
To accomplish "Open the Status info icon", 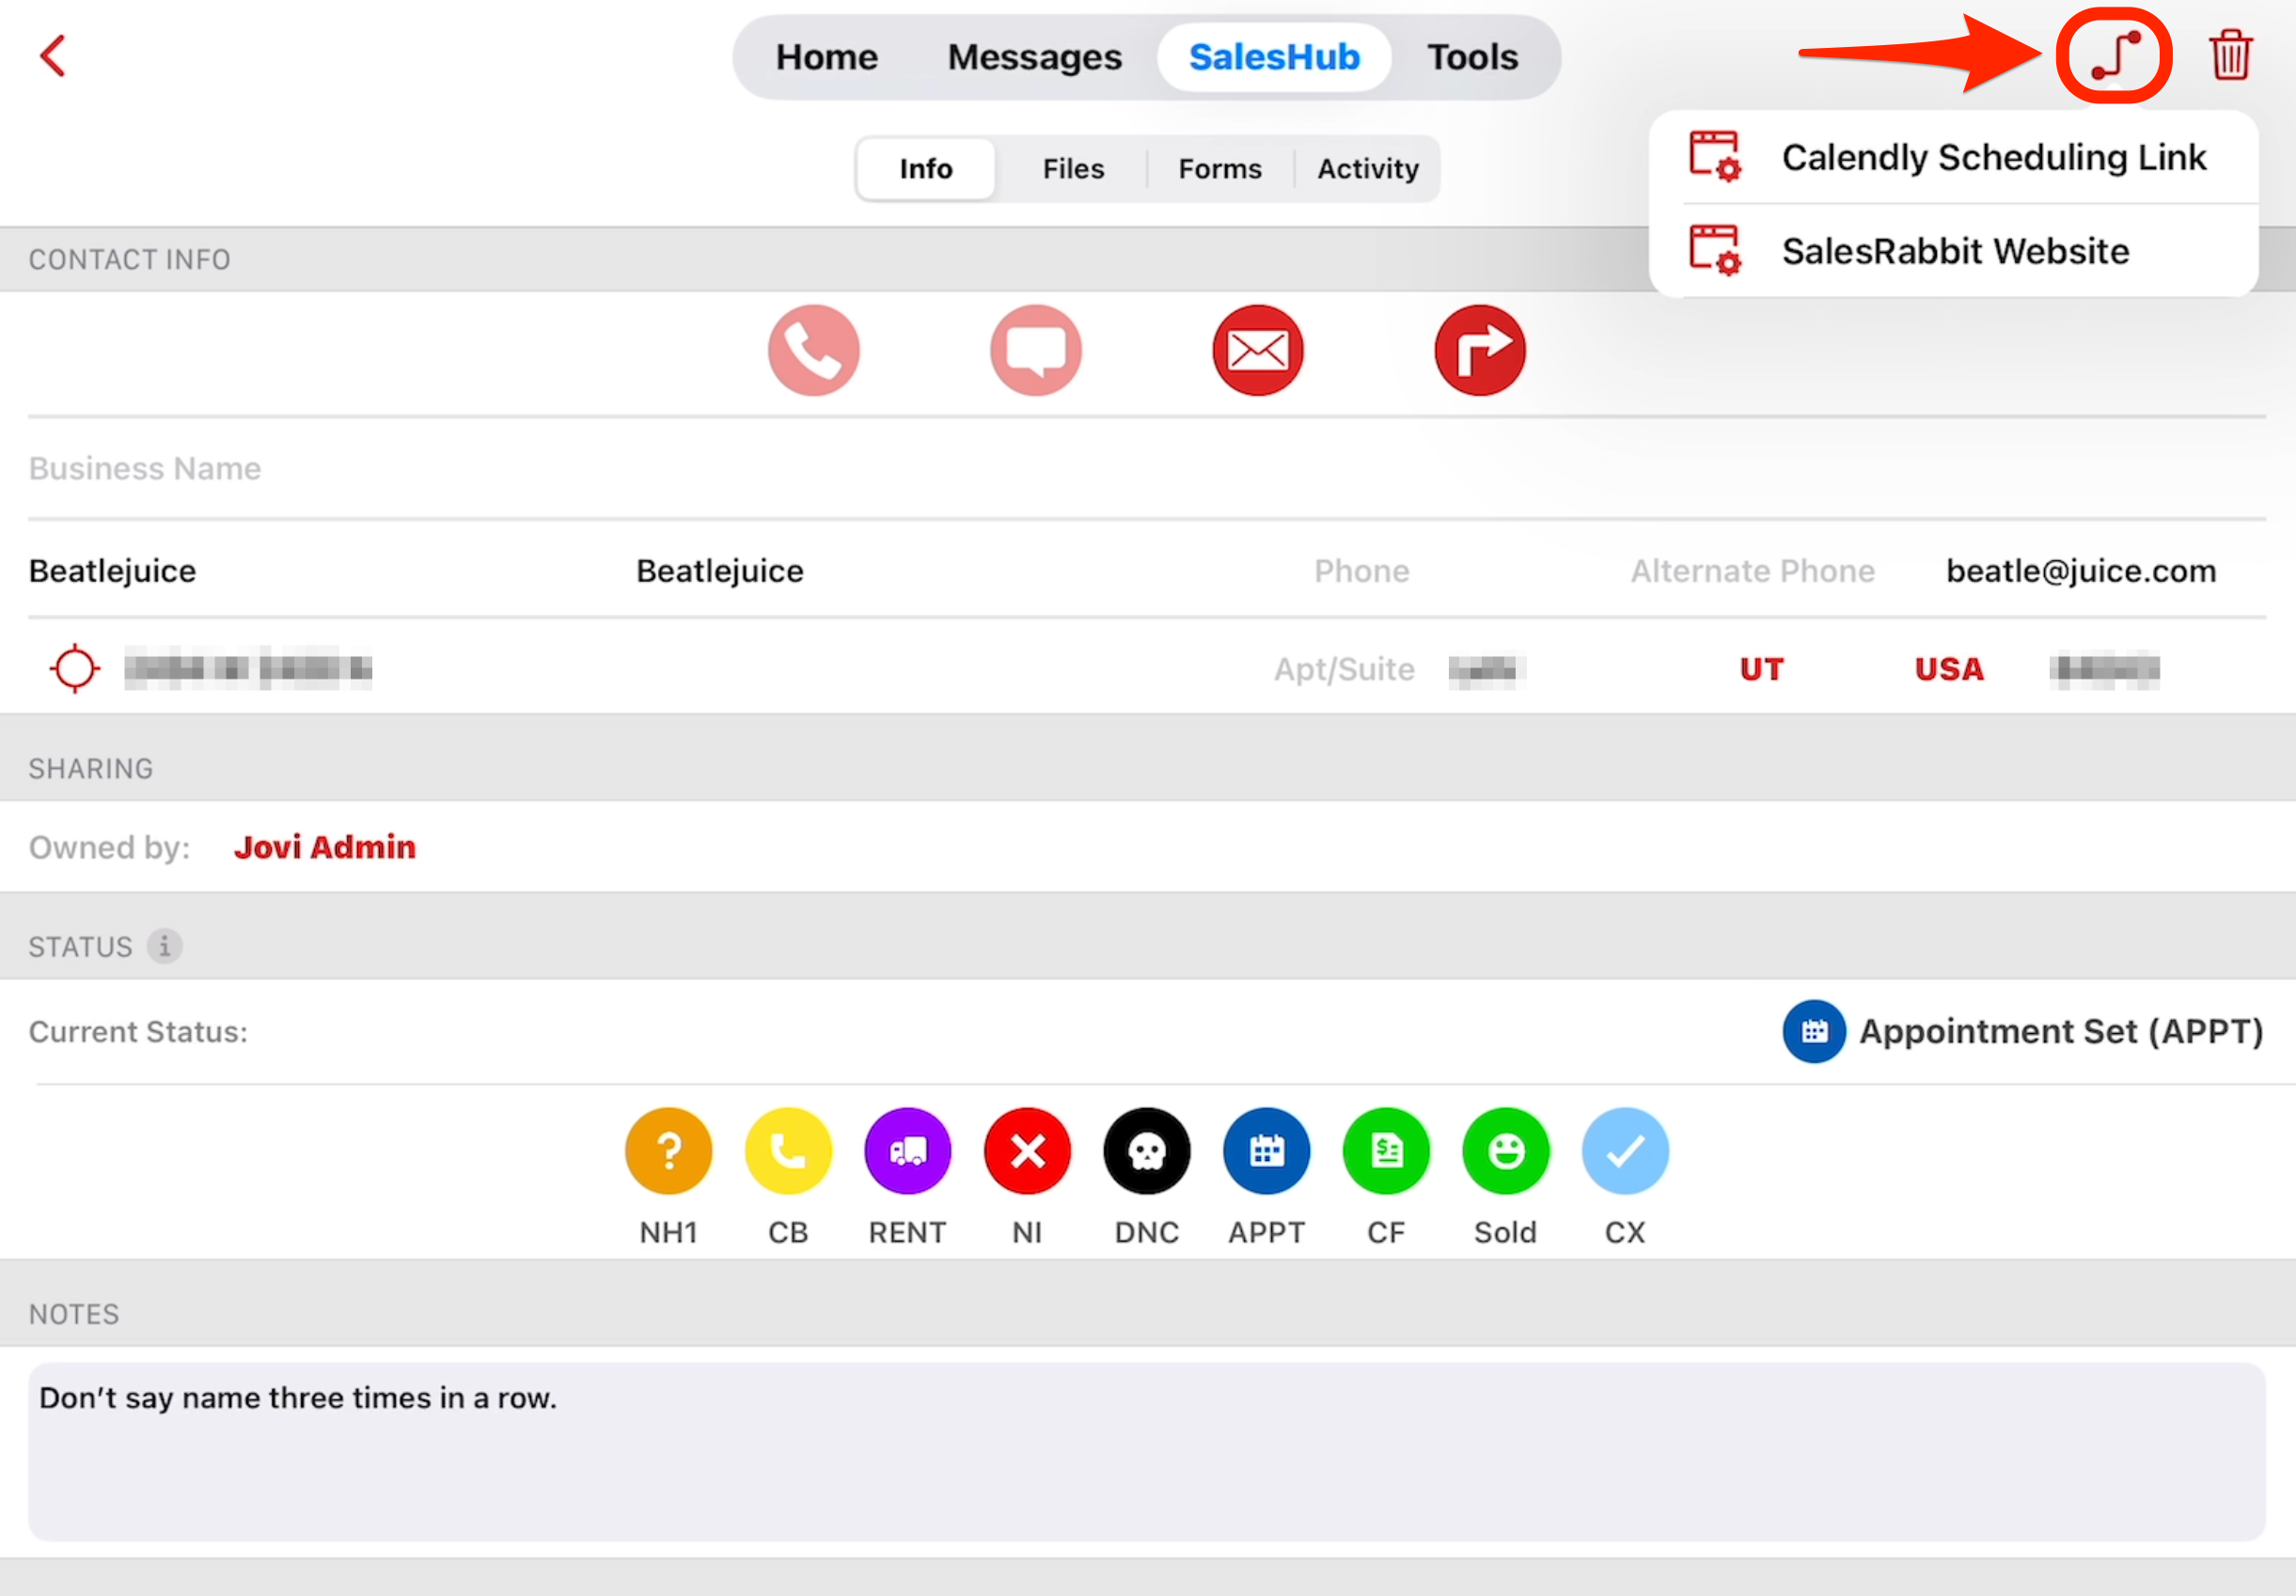I will 165,945.
